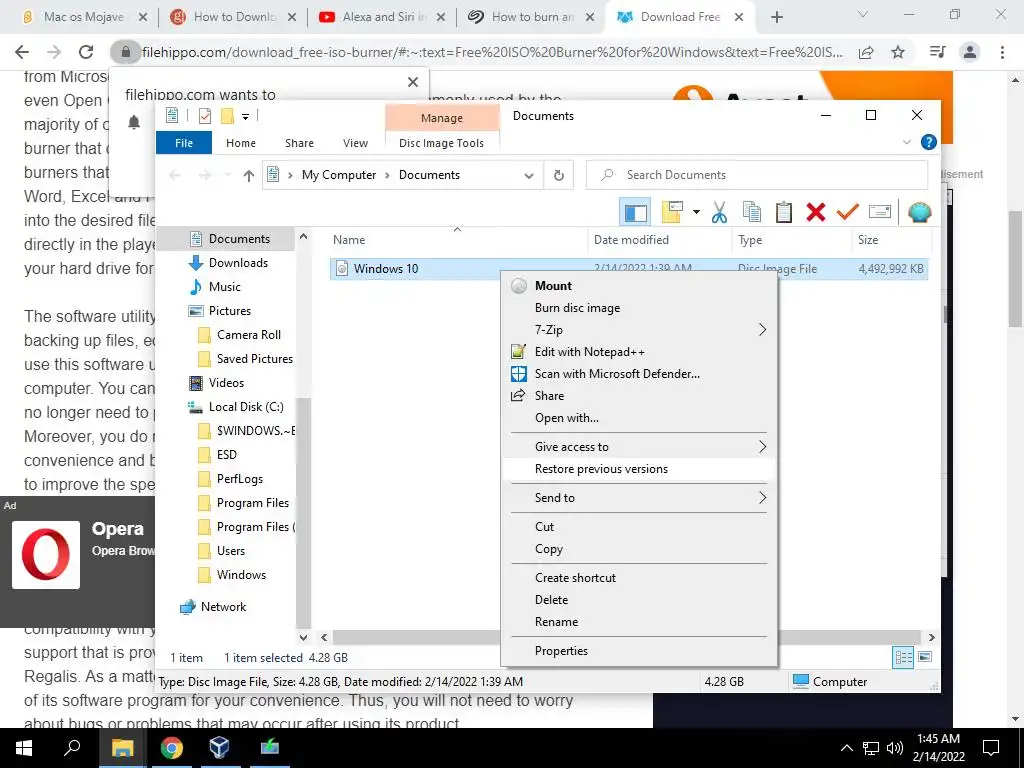Click the quick access new folder icon
The width and height of the screenshot is (1024, 768).
click(227, 116)
